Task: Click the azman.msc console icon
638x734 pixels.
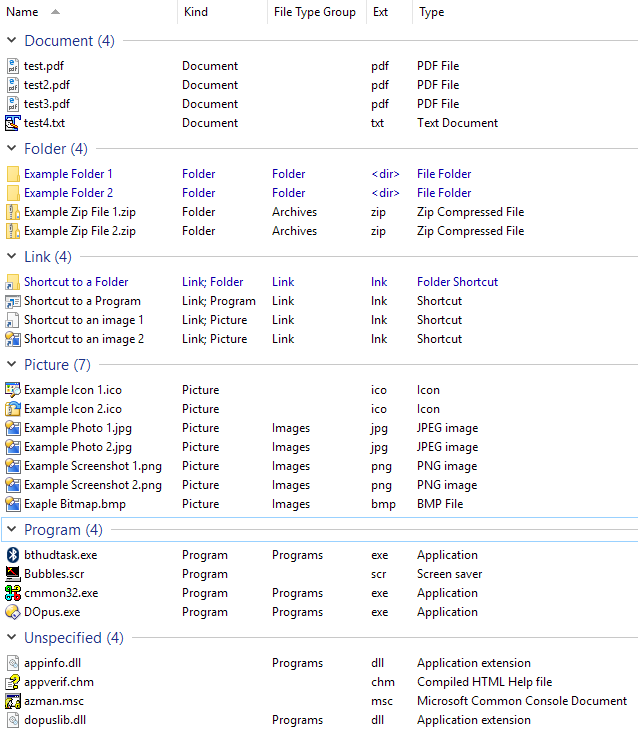Action: [13, 701]
